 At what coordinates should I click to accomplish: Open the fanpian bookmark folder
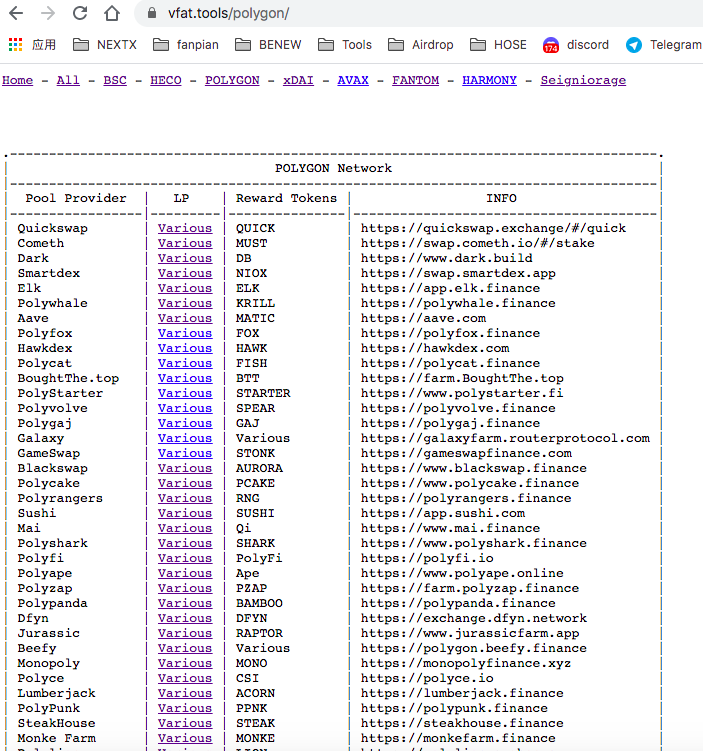click(x=186, y=45)
